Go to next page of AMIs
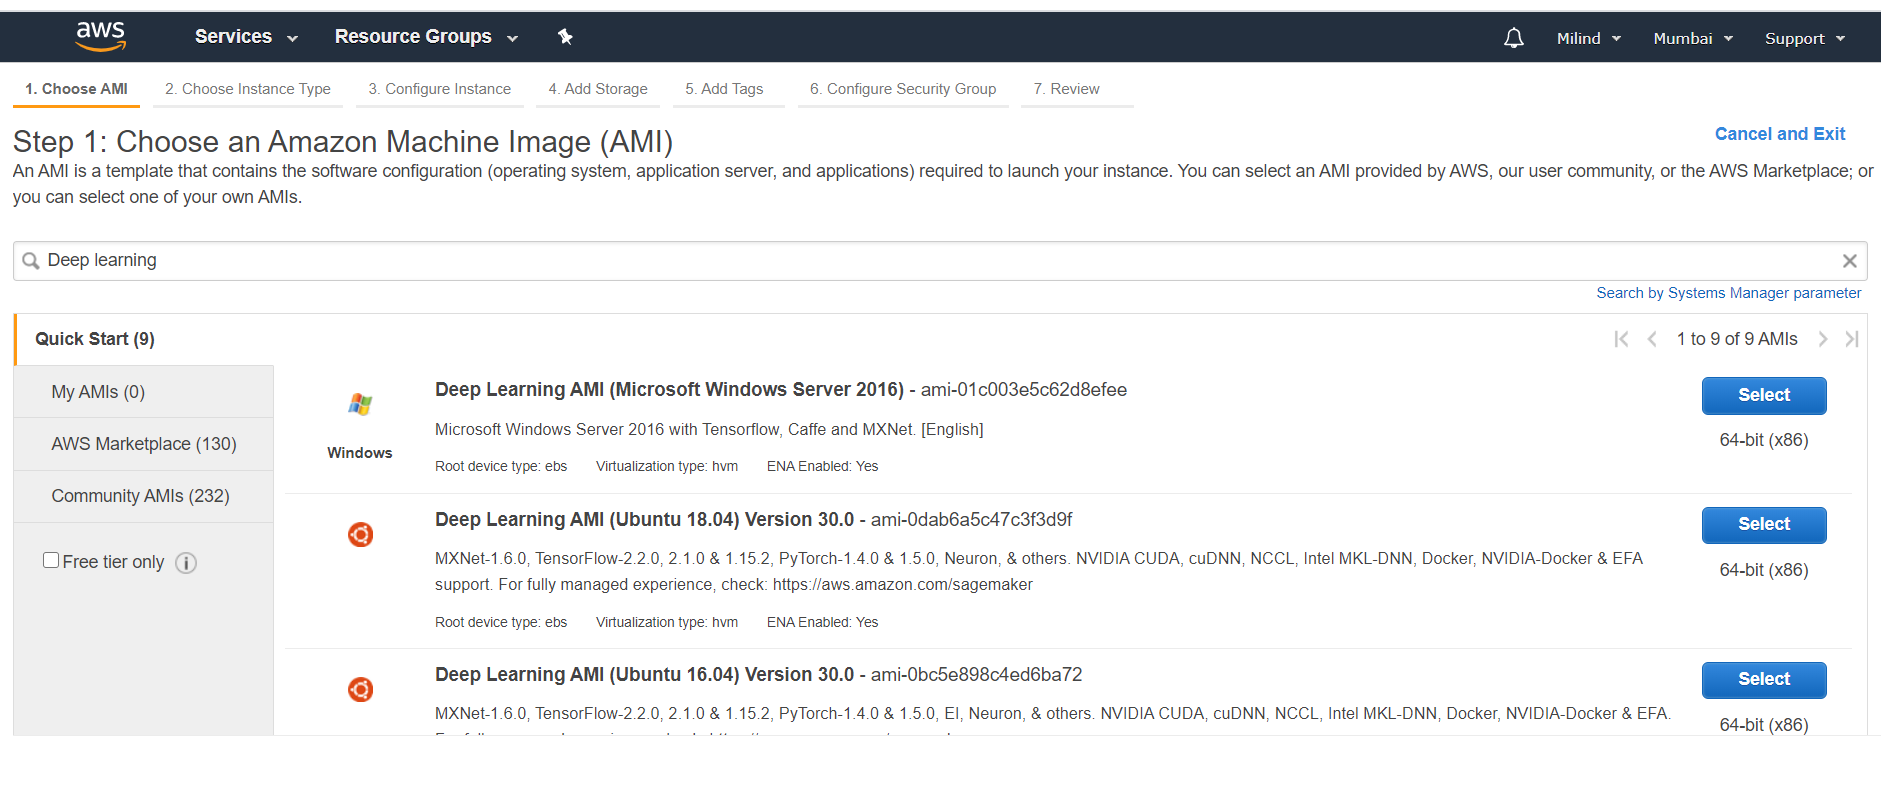This screenshot has width=1881, height=794. 1823,339
